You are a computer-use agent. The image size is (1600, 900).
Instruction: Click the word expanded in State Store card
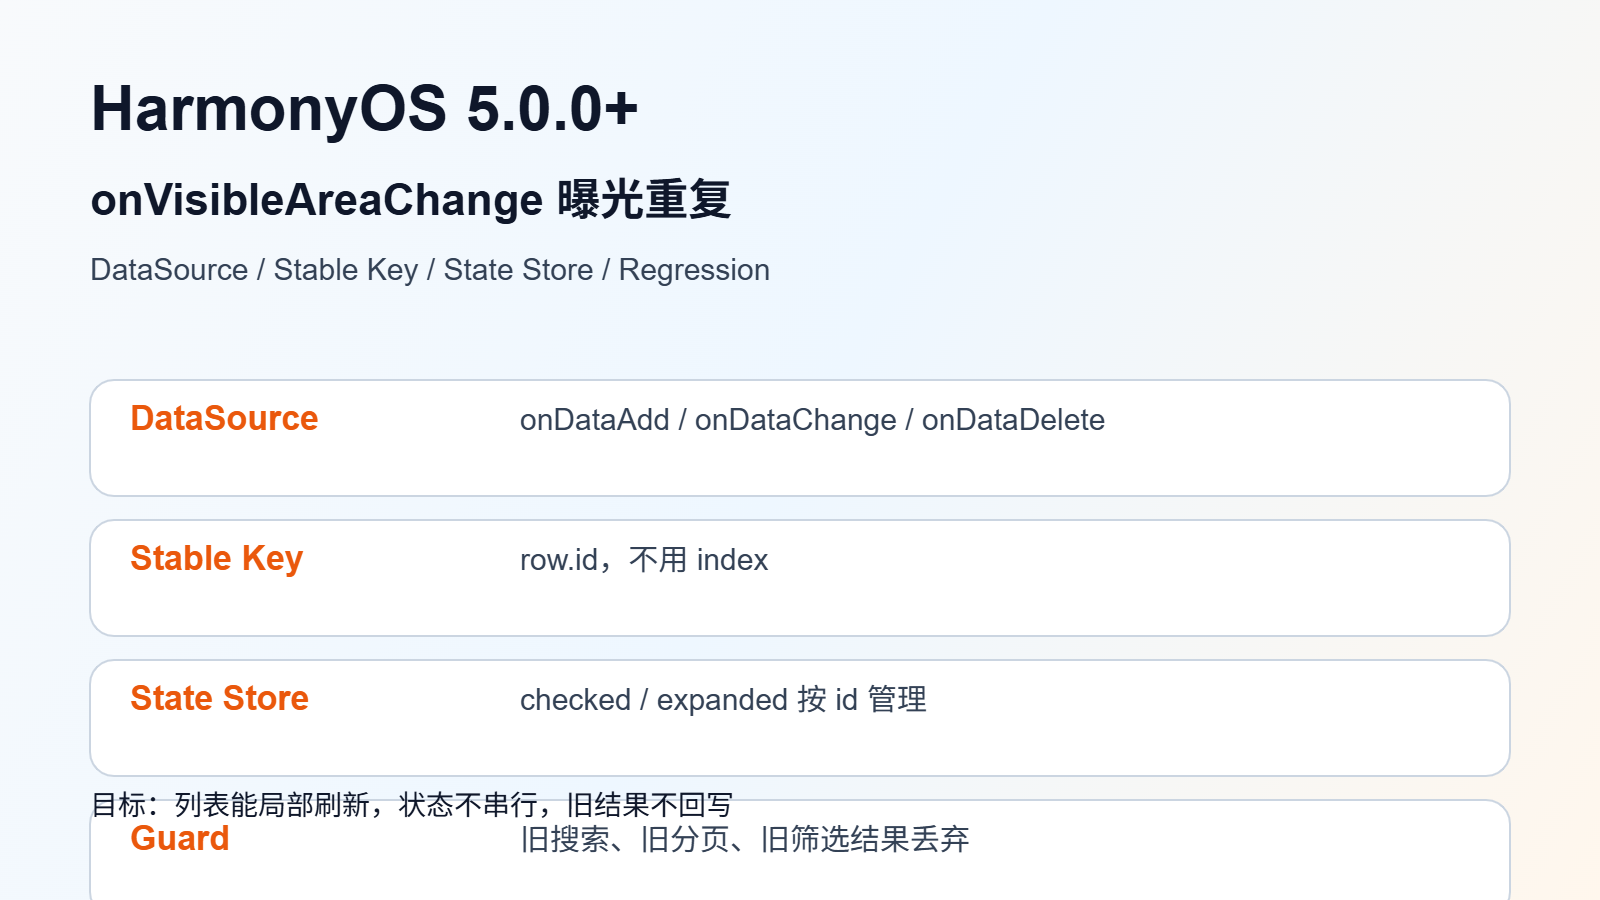(x=722, y=700)
